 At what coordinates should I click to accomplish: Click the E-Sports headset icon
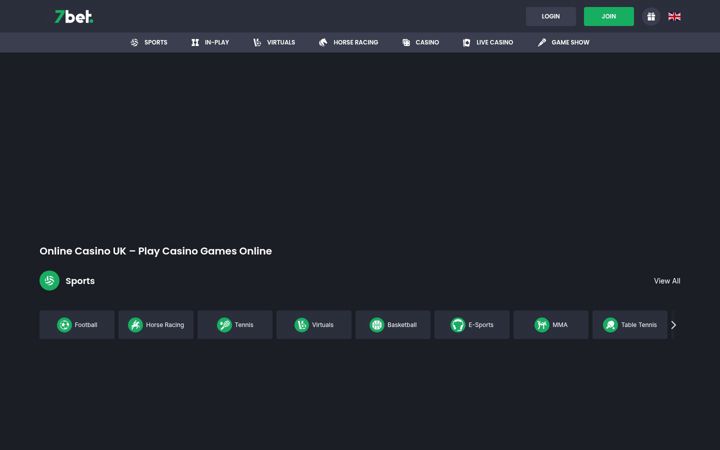(x=458, y=325)
